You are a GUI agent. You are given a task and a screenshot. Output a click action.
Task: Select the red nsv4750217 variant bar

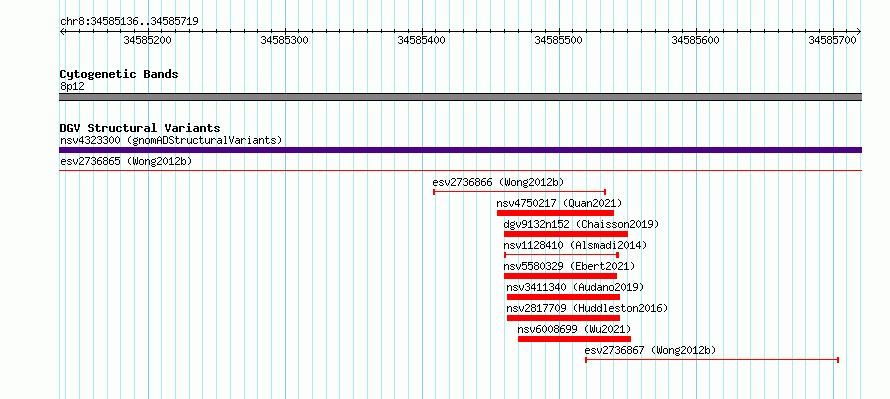555,213
